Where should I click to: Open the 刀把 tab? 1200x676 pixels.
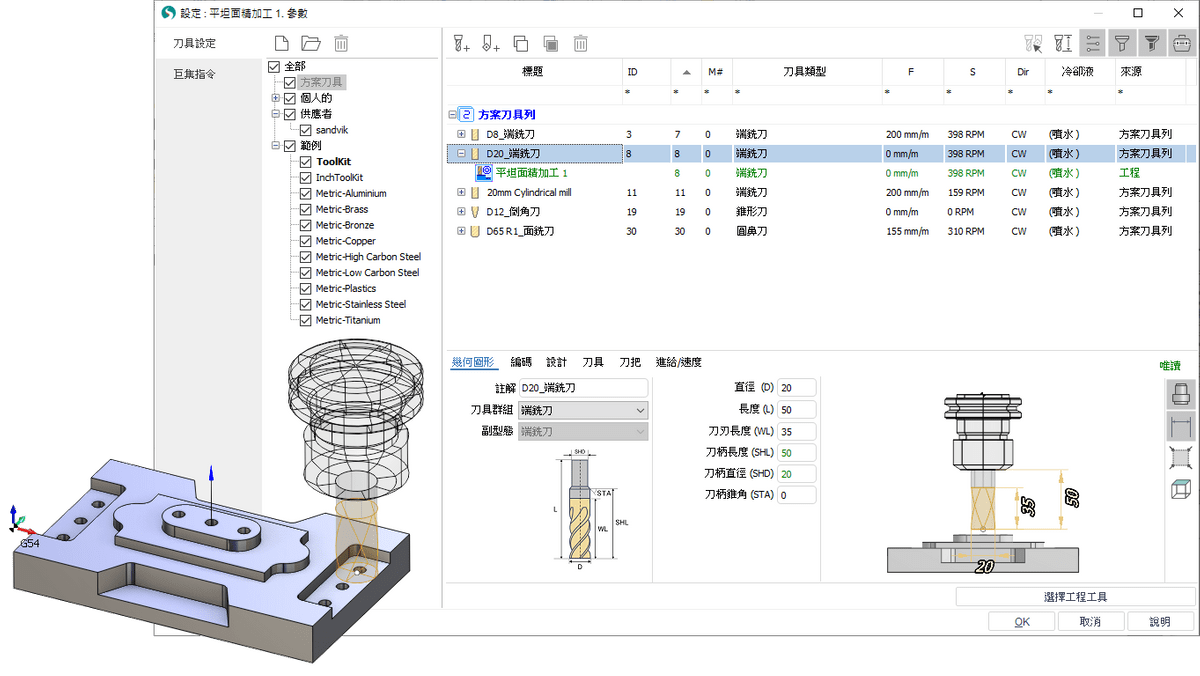point(630,362)
